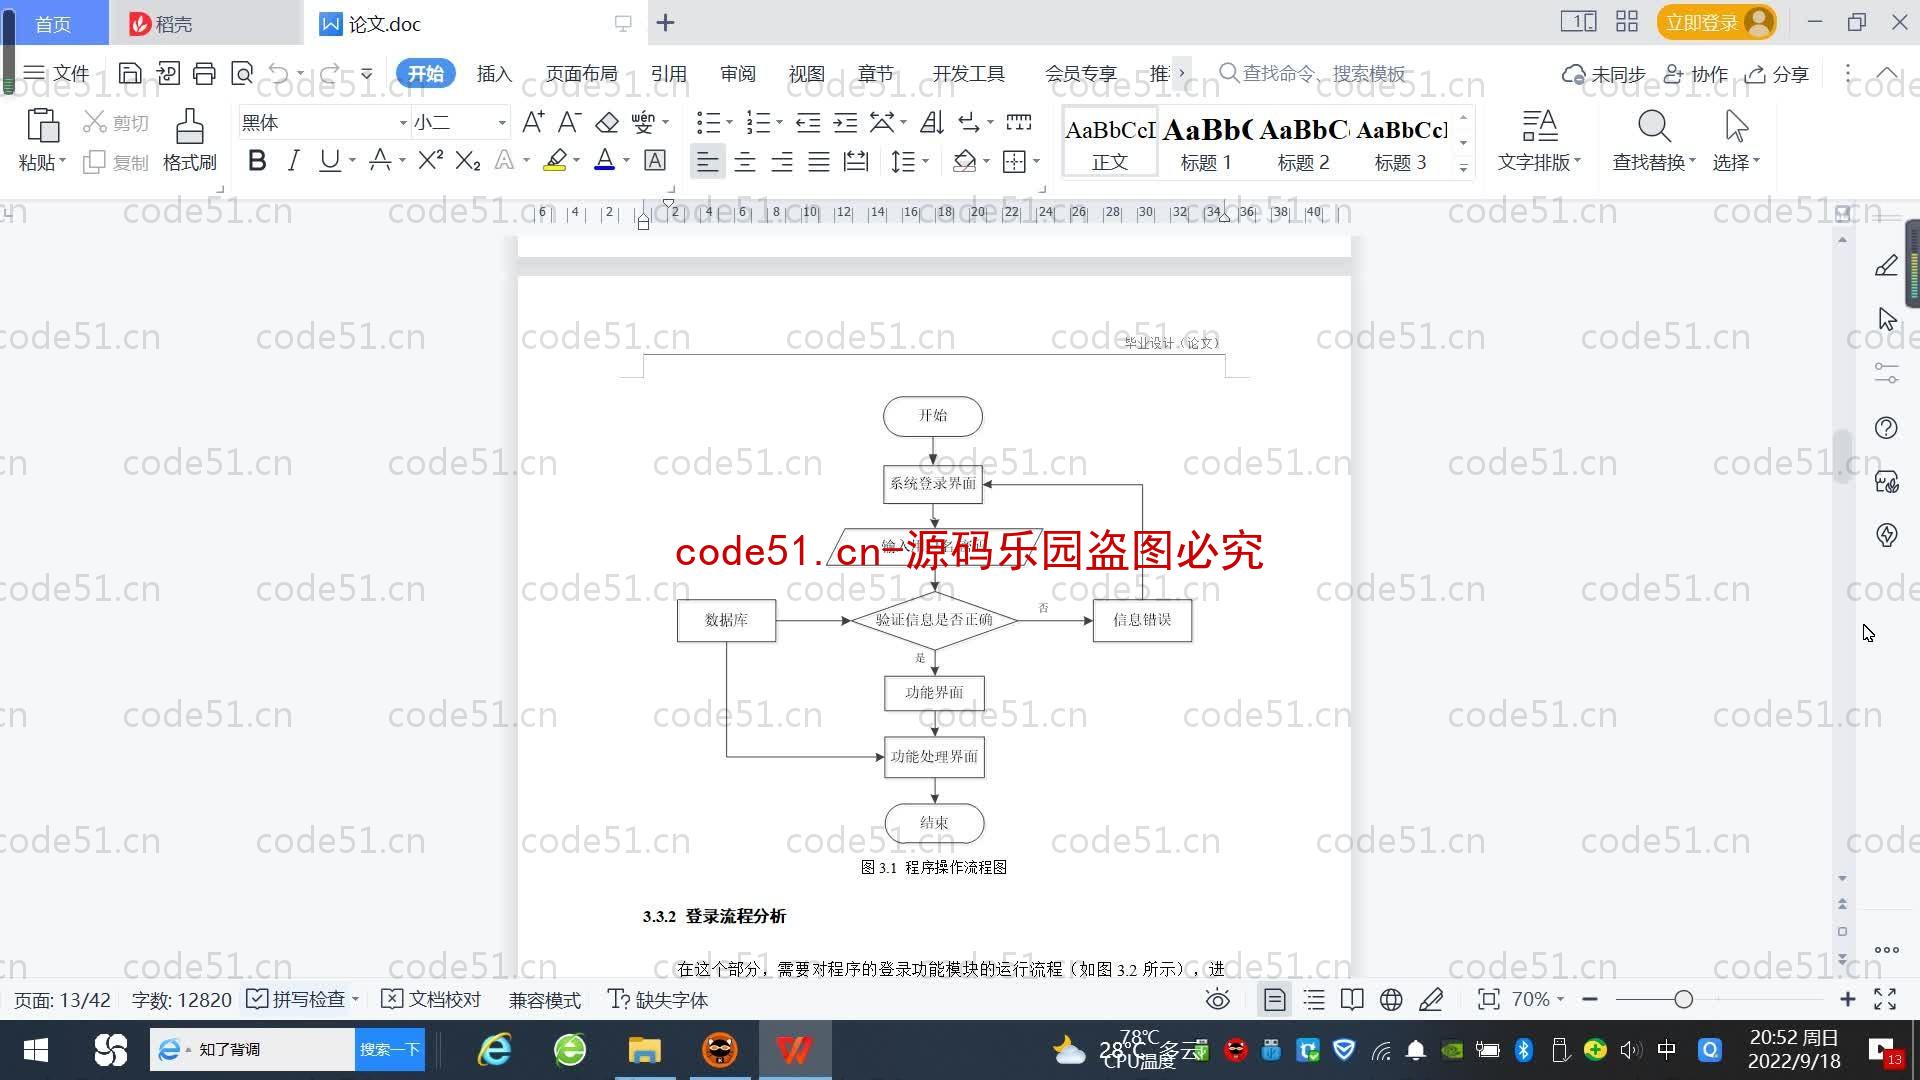Open the 插入 ribbon tab
1920x1080 pixels.
(494, 74)
